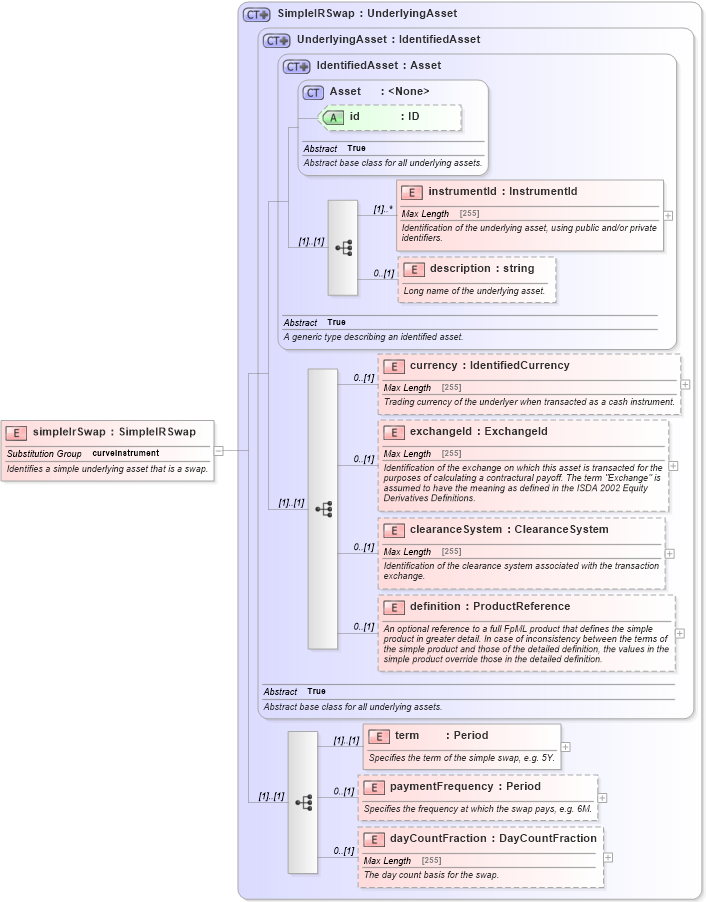Image resolution: width=706 pixels, height=902 pixels.
Task: Click the term : Period label
Action: coord(441,735)
